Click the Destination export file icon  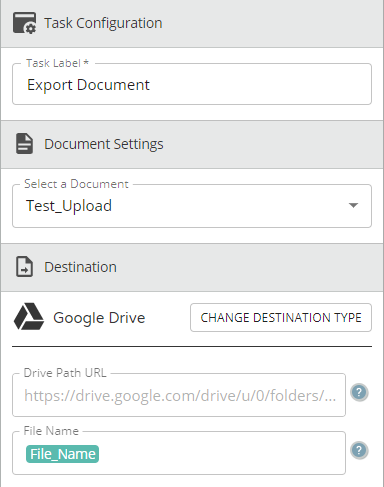point(24,267)
